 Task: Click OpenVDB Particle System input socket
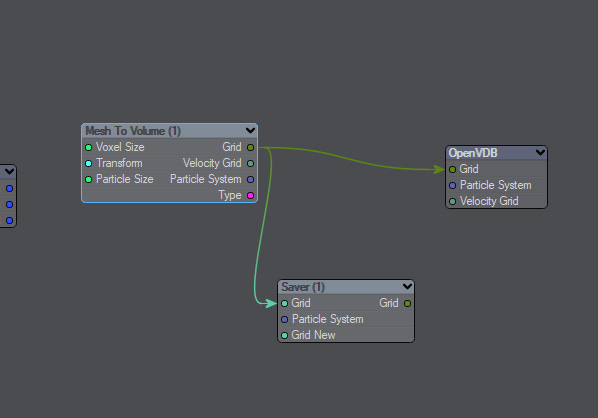pos(452,185)
